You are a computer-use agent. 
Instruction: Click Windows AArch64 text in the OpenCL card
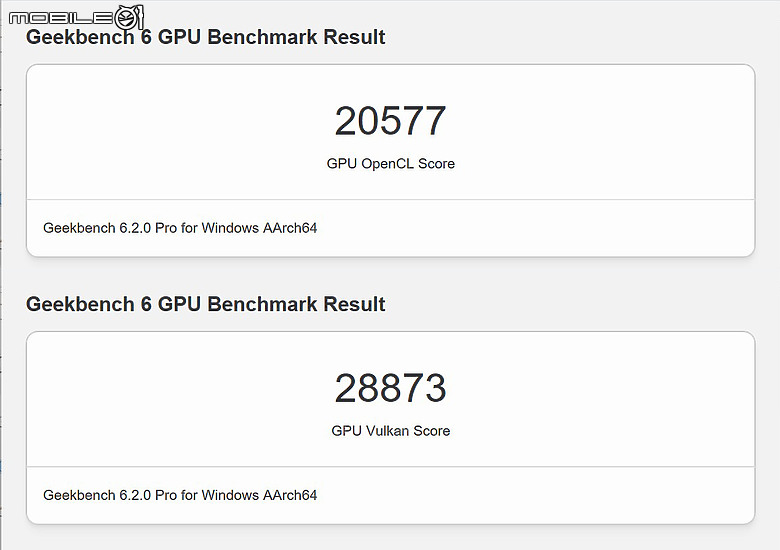[x=259, y=228]
